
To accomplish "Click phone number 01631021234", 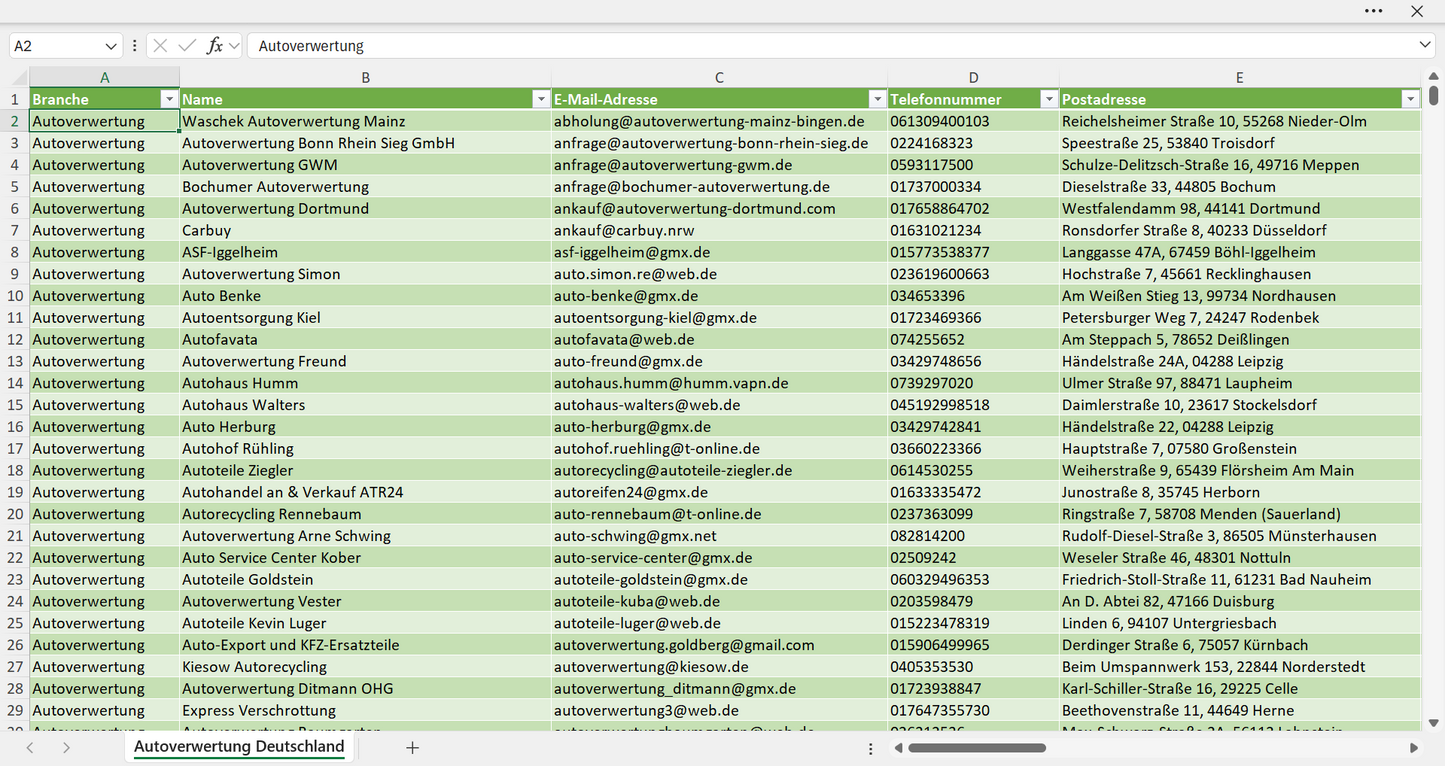I will coord(974,230).
